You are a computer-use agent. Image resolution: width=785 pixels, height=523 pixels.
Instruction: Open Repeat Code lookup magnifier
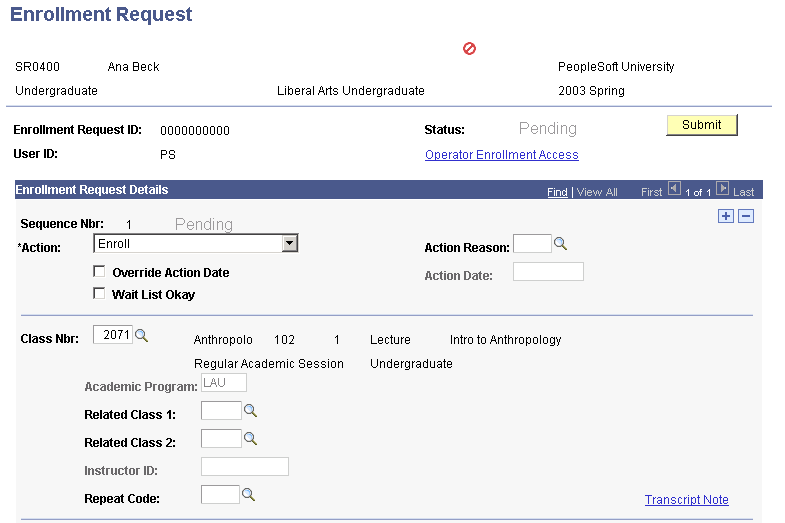coord(248,495)
